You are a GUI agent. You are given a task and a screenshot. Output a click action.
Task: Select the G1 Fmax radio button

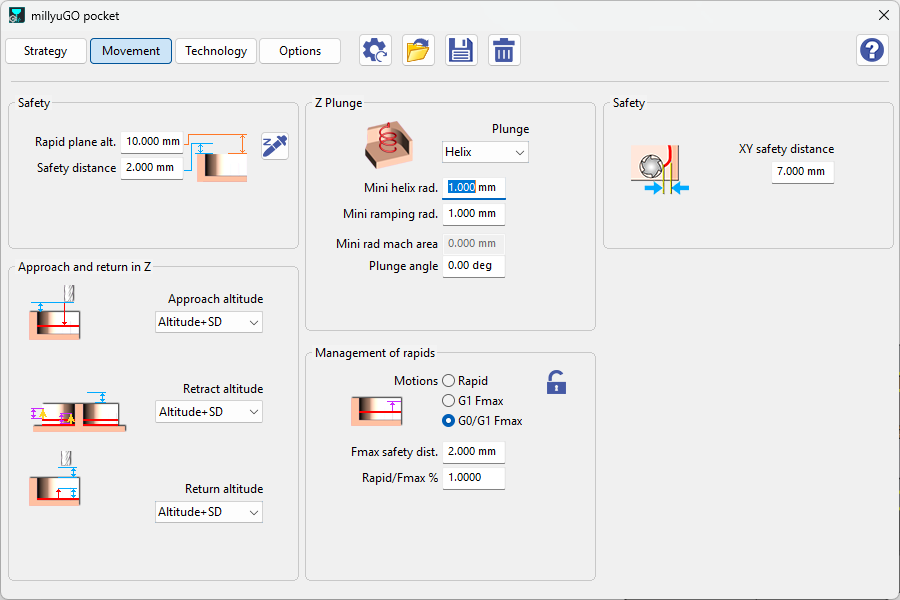tap(449, 401)
